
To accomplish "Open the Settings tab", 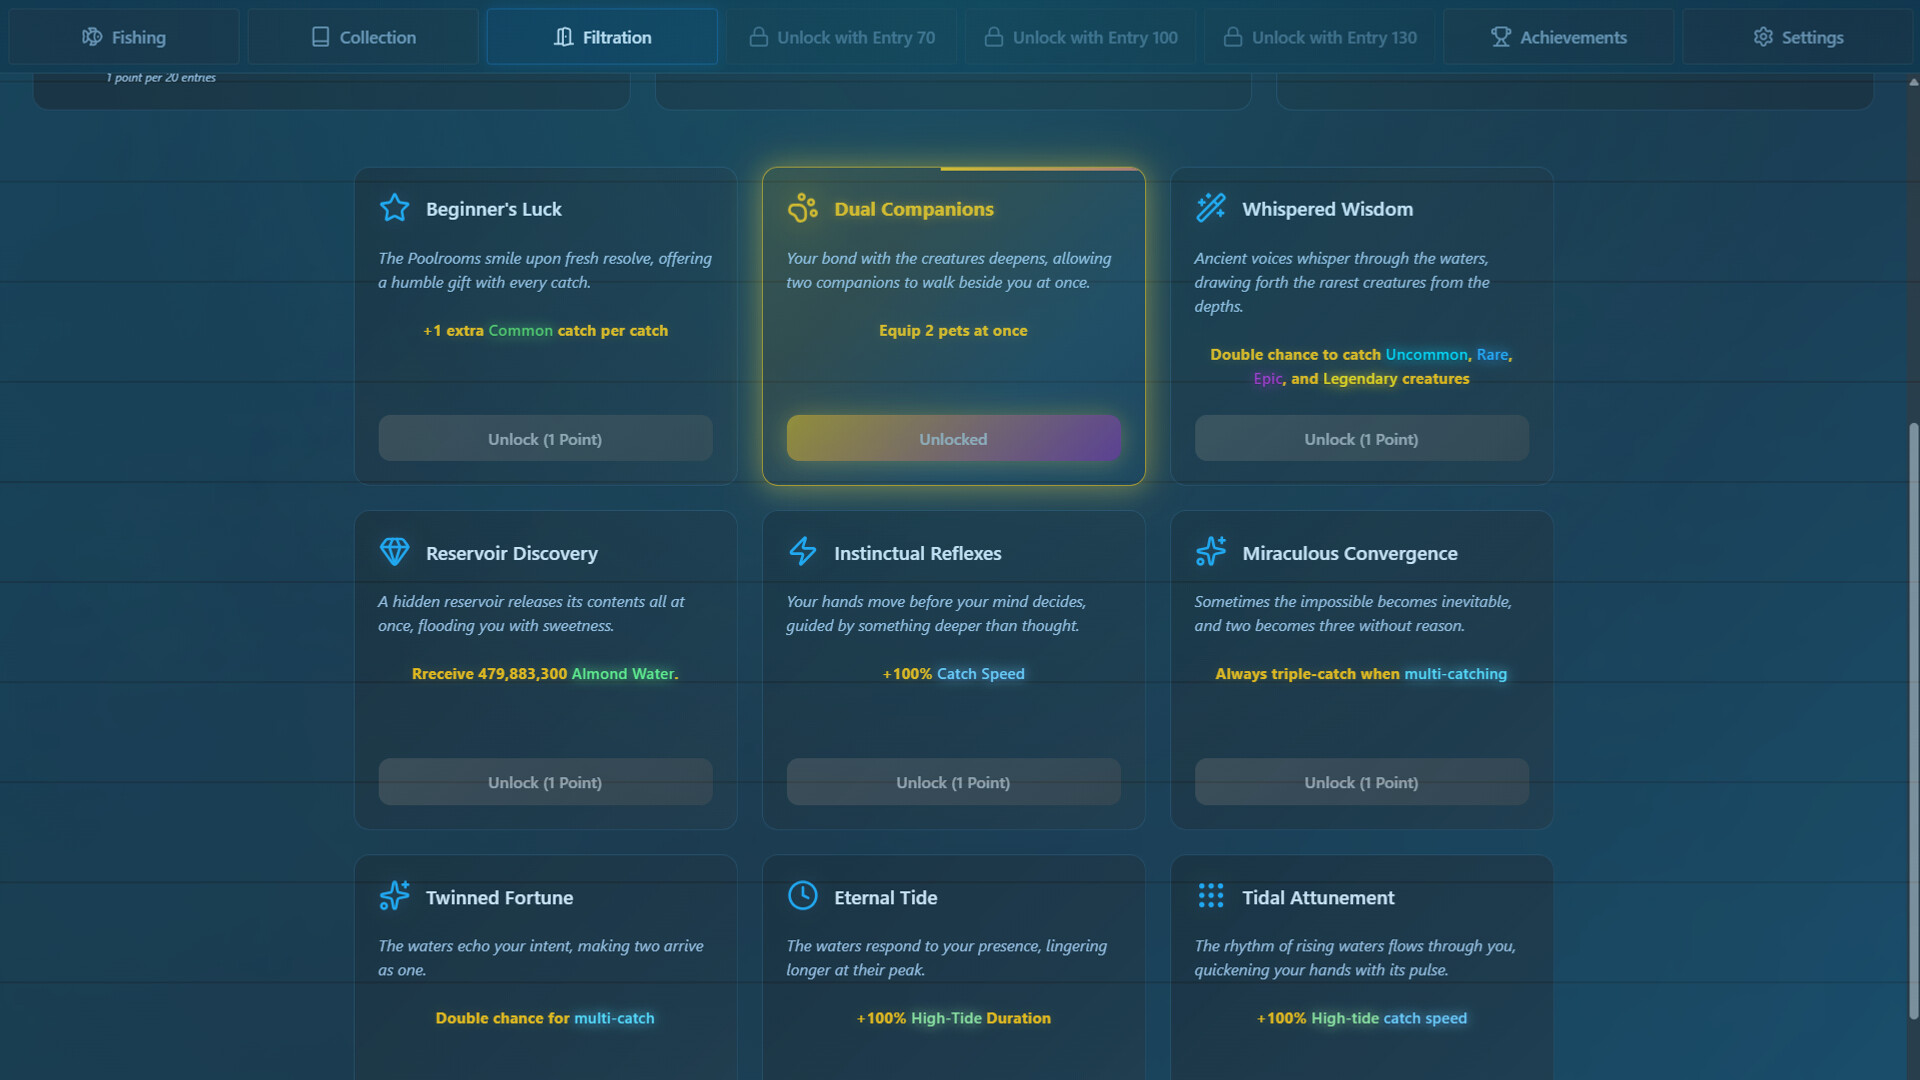I will coord(1797,36).
